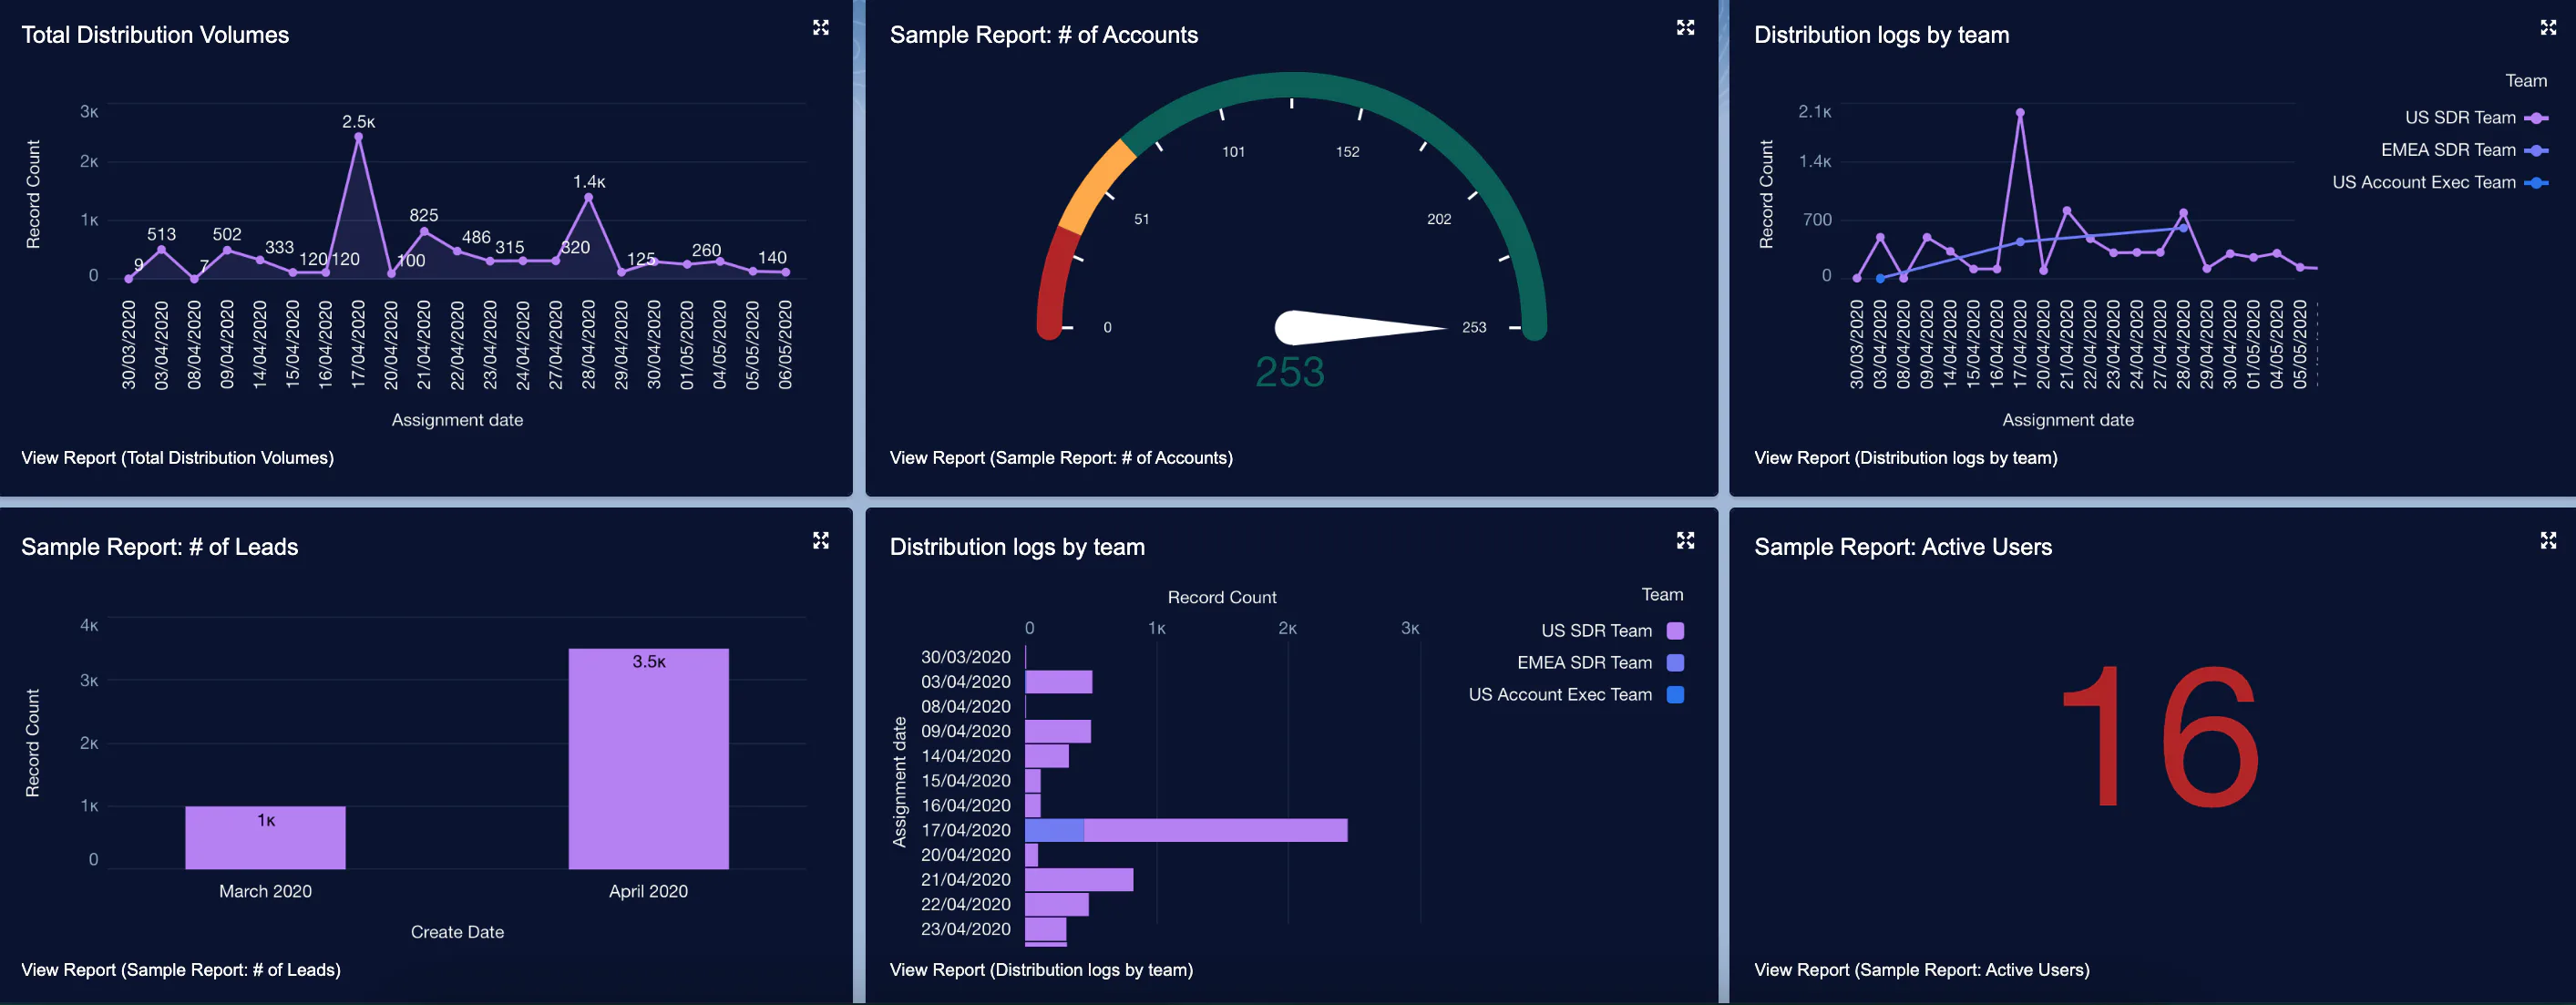This screenshot has height=1005, width=2576.
Task: Click the Sample Report: Active Users title
Action: click(1902, 547)
